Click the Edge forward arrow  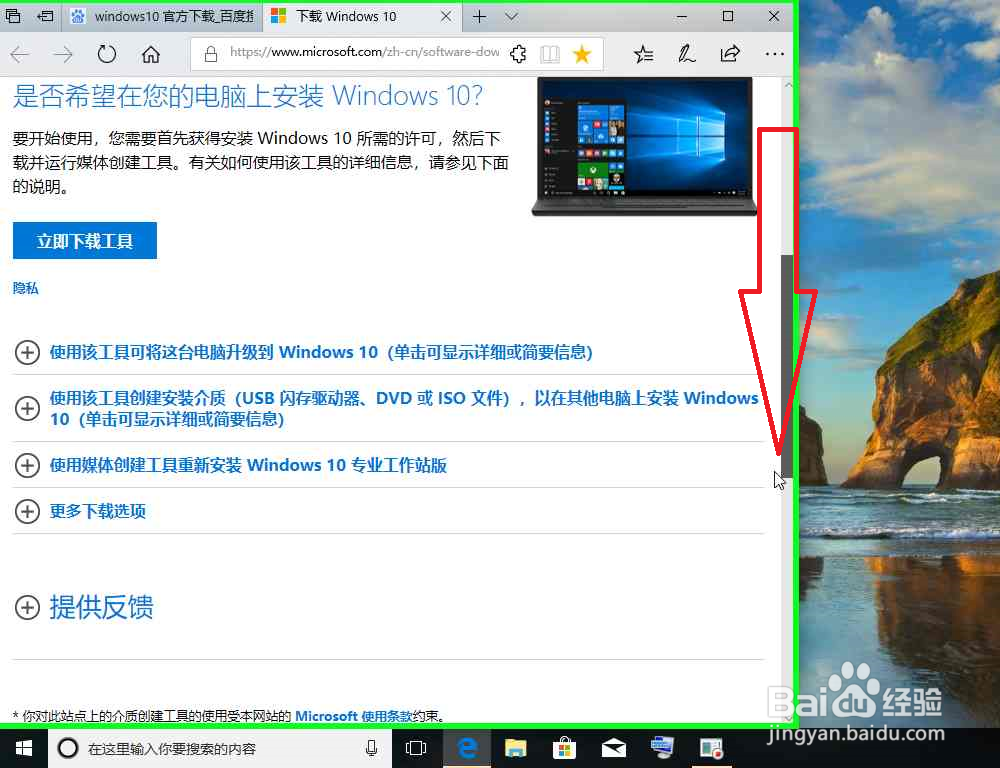pos(62,55)
